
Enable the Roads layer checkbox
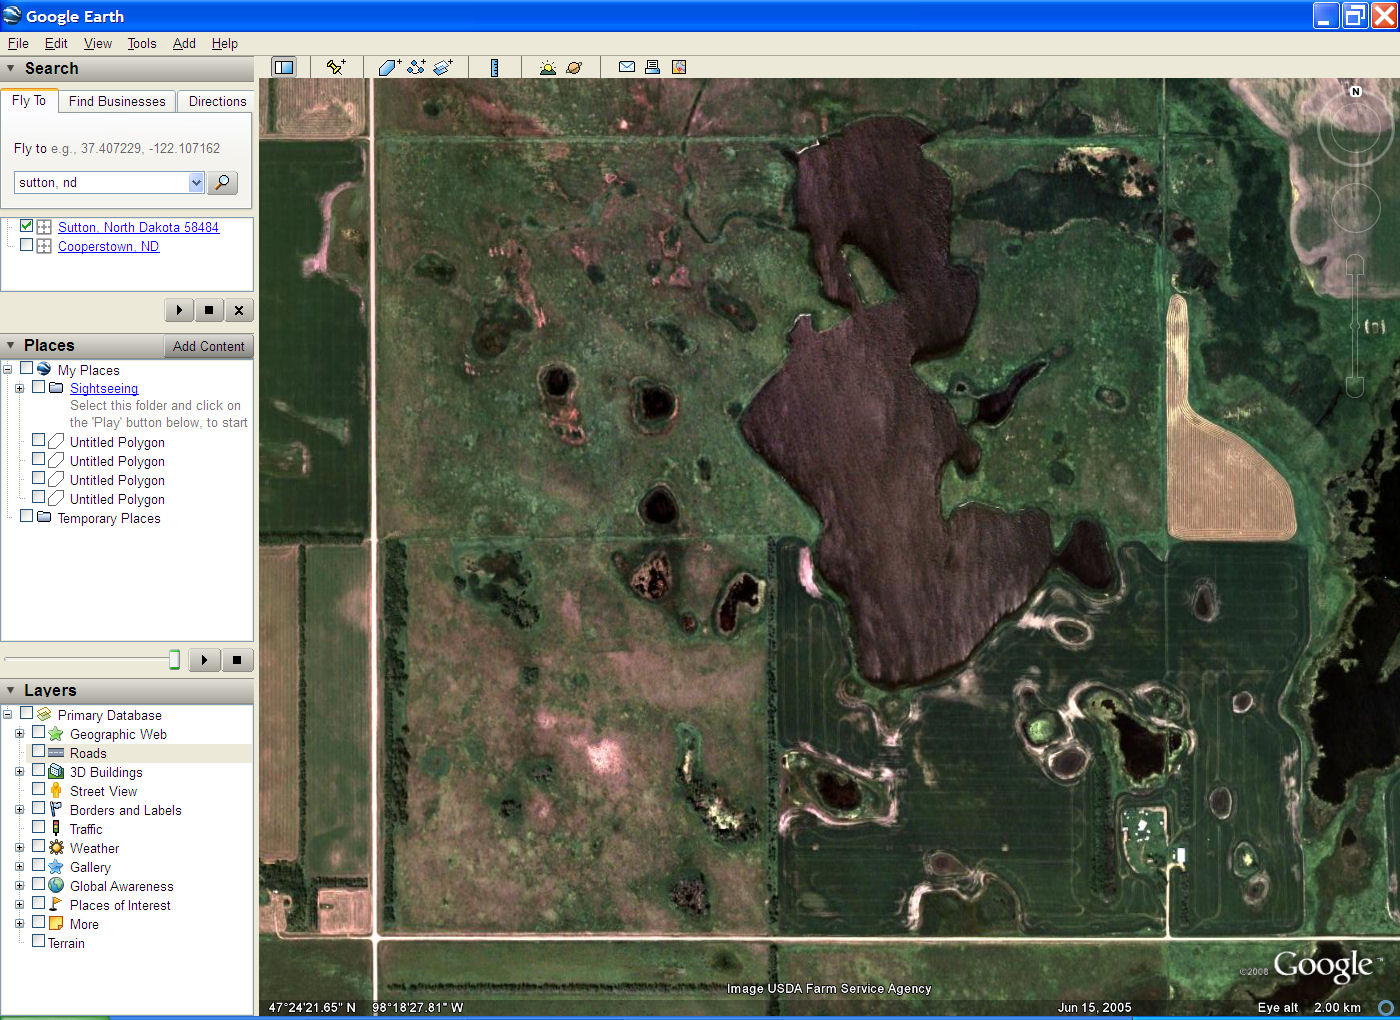coord(38,752)
